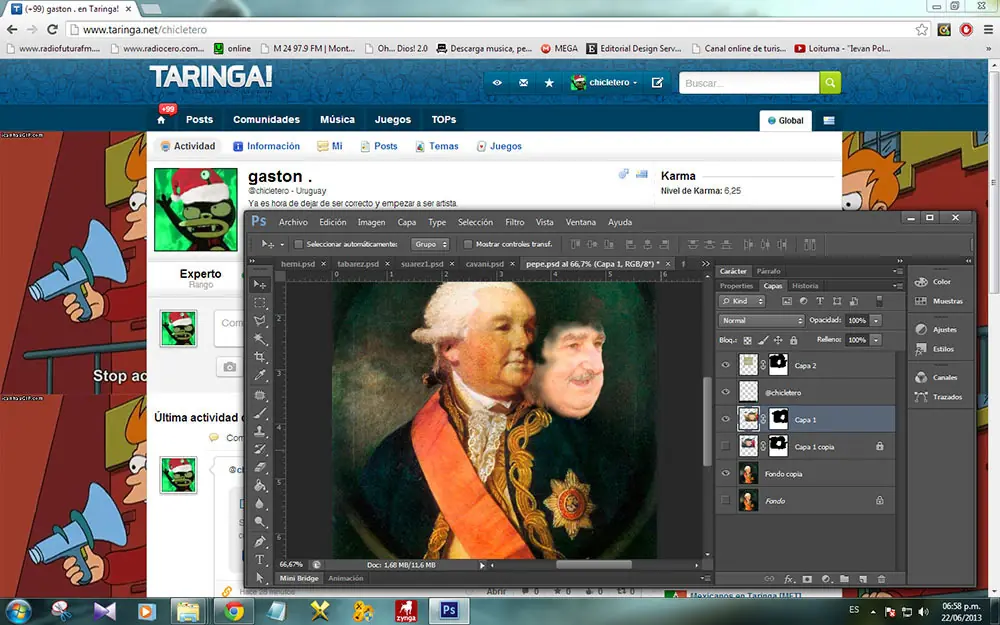Select the Brush tool
Viewport: 1000px width, 625px height.
click(260, 413)
